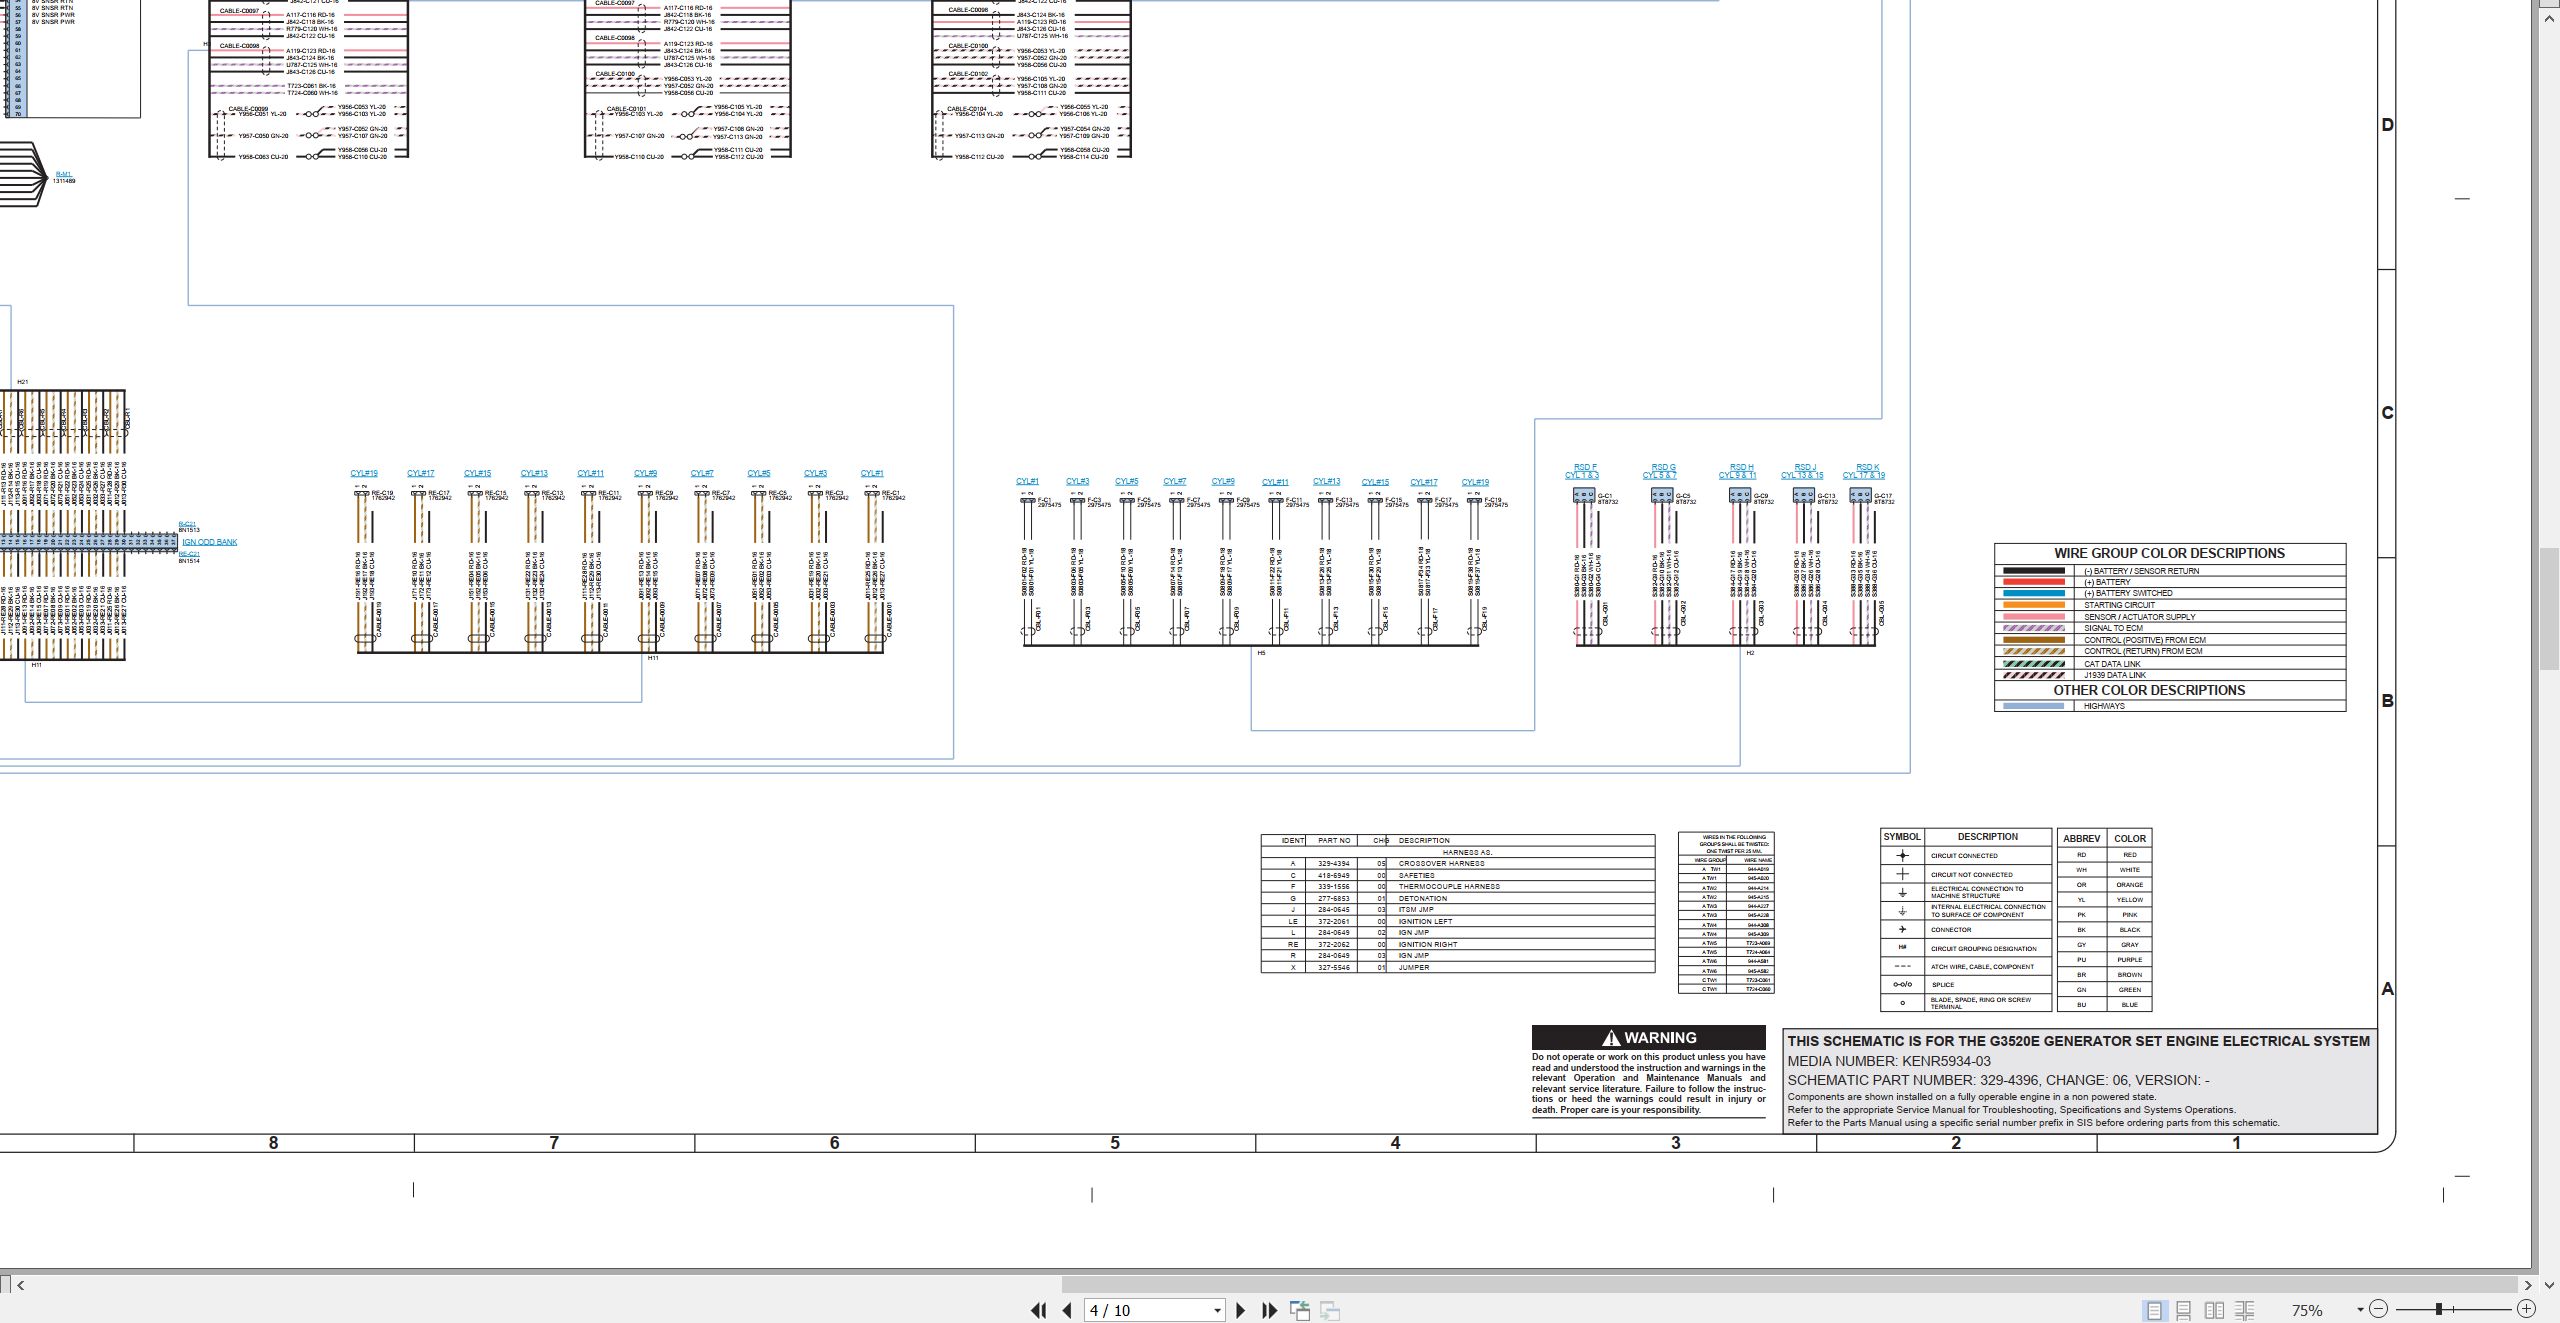Open the RSD G CYL 5 & 7 link
Viewport: 2560px width, 1323px height.
tap(1661, 472)
